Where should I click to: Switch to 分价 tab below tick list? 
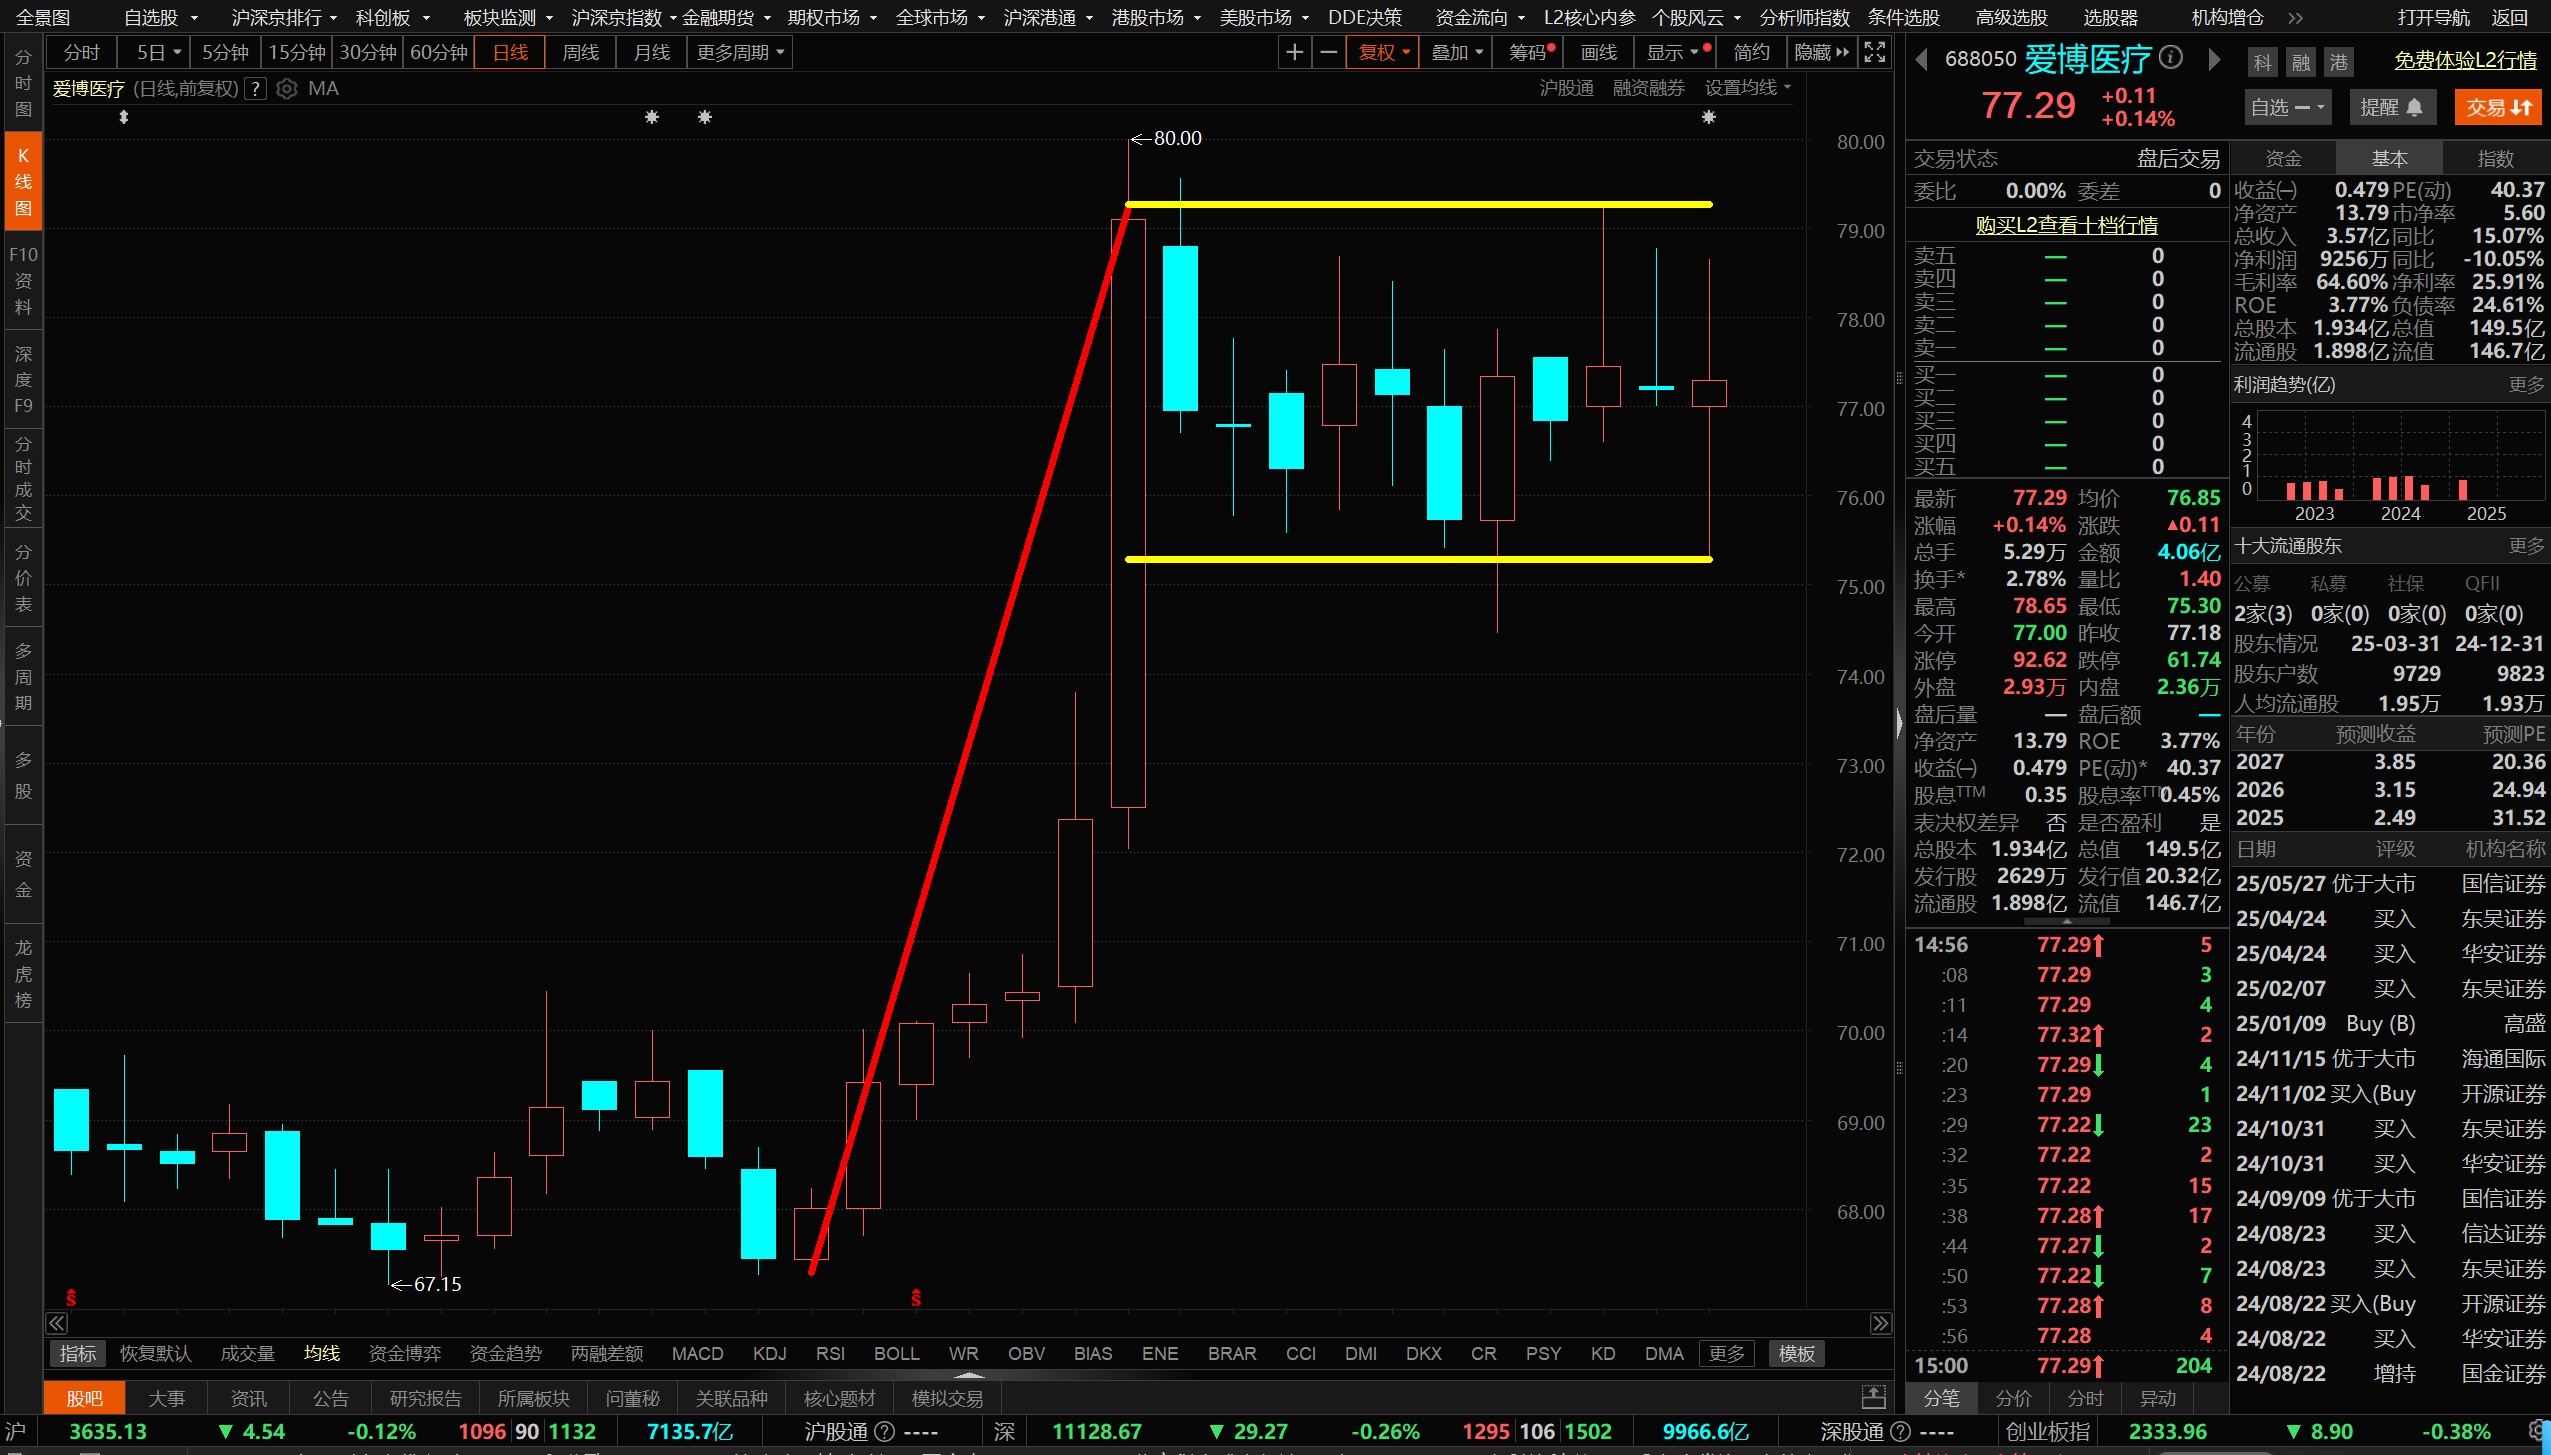click(x=2013, y=1398)
